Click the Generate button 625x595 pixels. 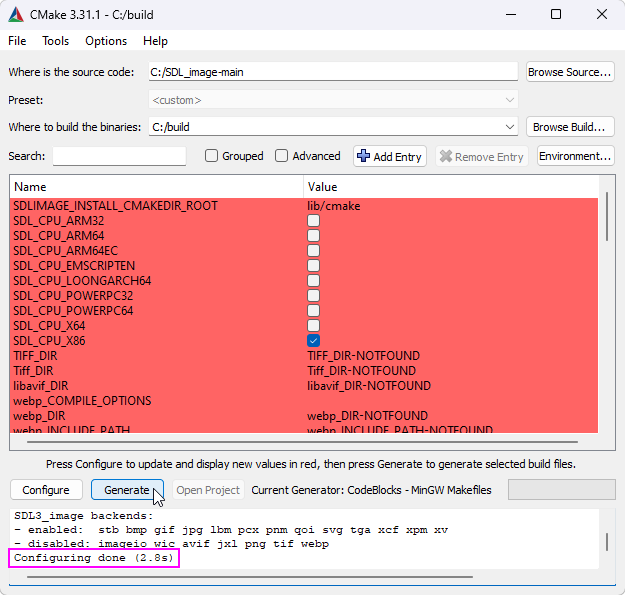(127, 490)
